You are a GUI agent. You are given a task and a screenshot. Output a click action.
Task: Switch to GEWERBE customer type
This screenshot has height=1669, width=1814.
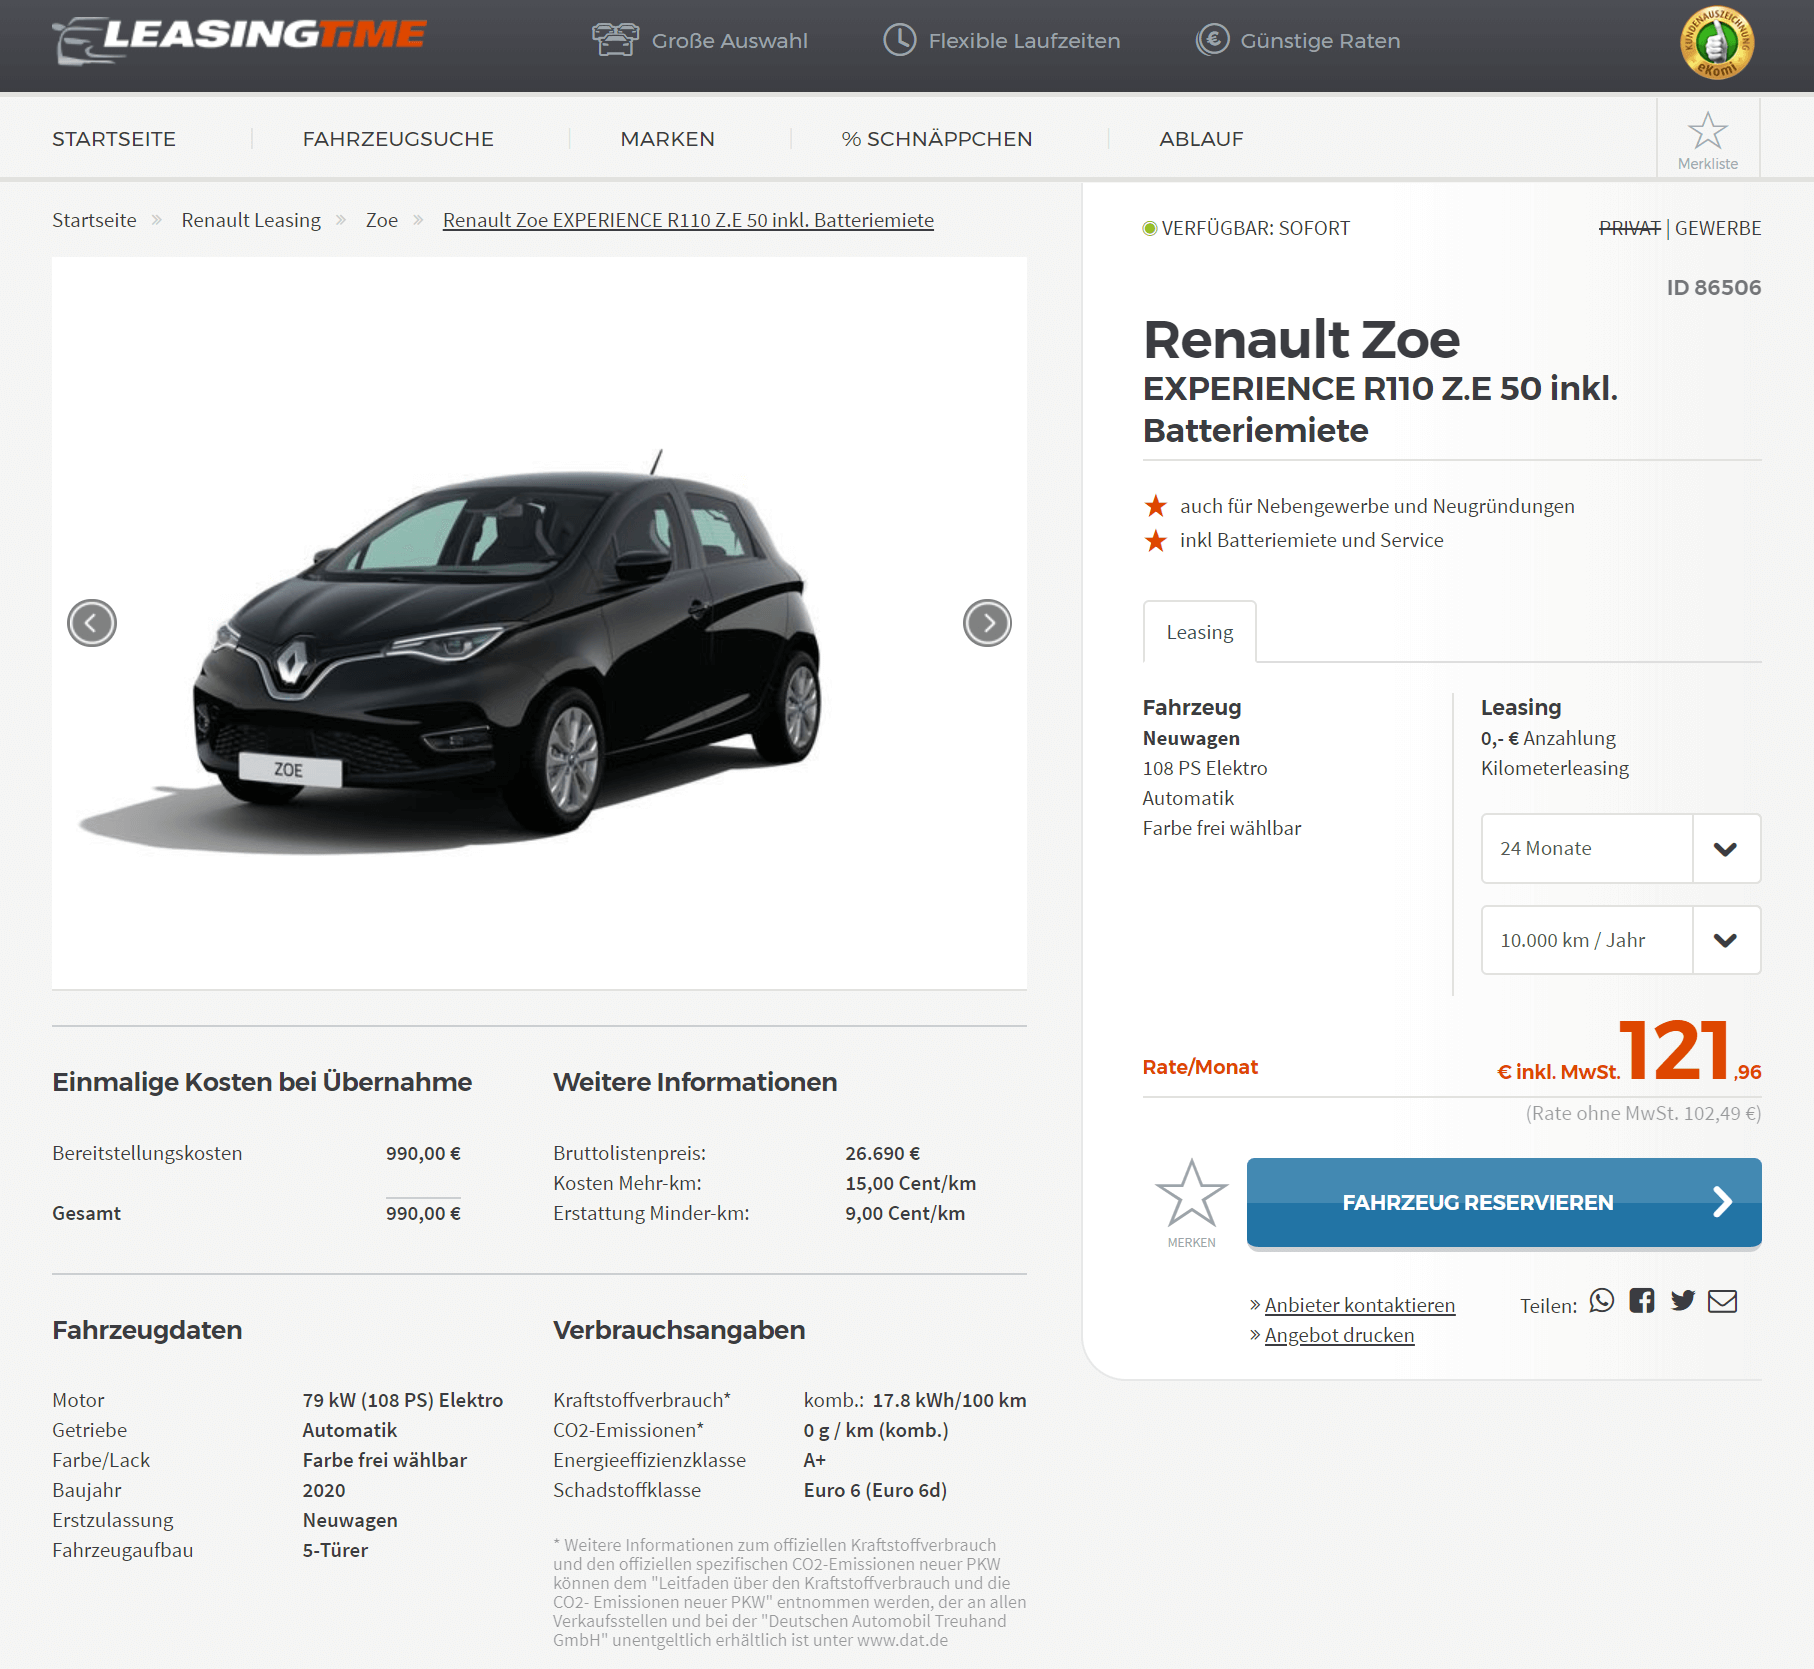1718,228
